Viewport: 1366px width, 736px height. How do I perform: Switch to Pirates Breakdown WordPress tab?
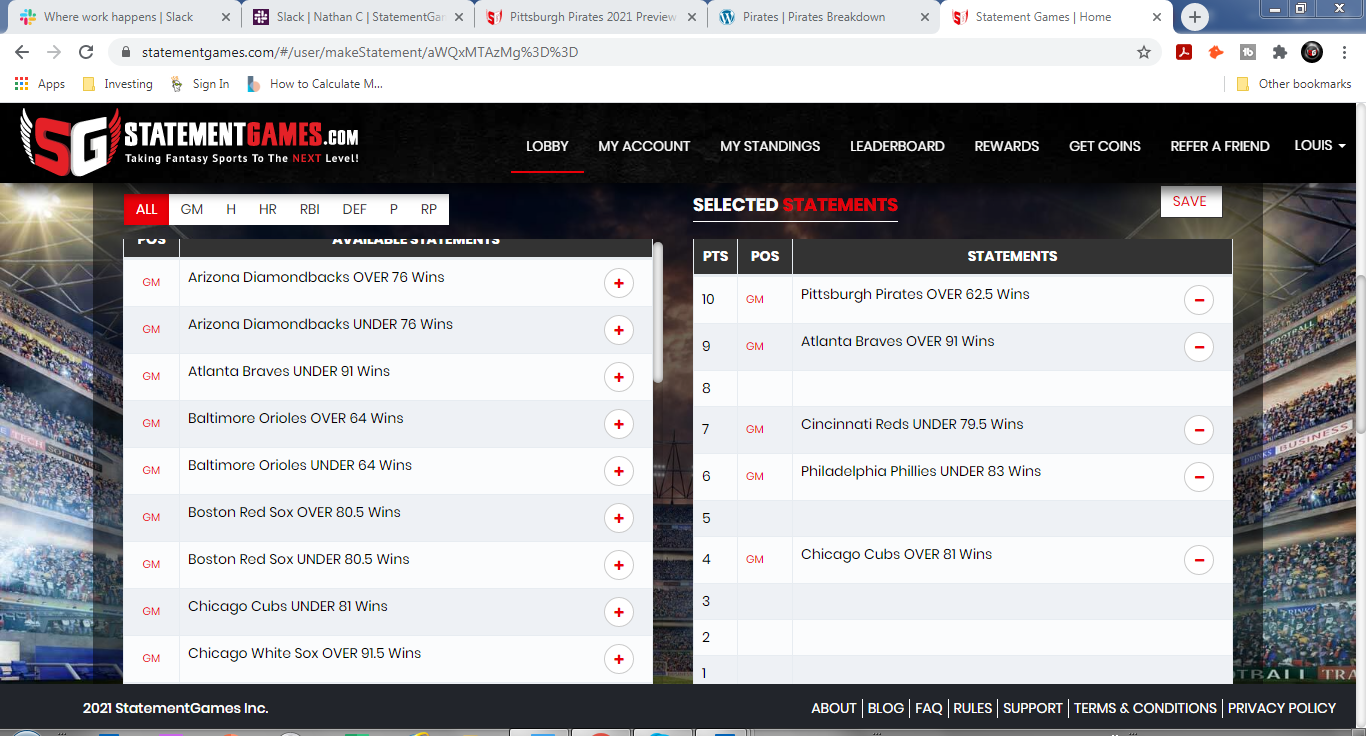[x=824, y=17]
